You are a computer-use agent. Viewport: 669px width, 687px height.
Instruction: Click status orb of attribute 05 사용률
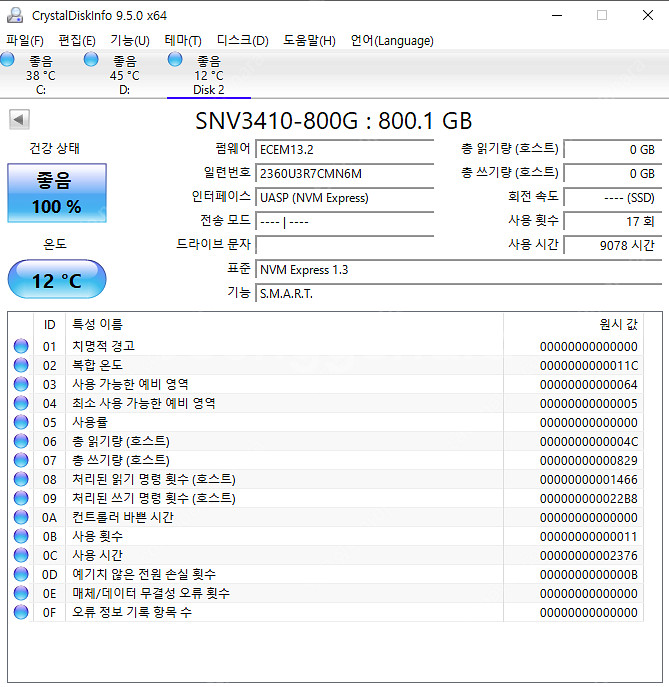click(21, 422)
